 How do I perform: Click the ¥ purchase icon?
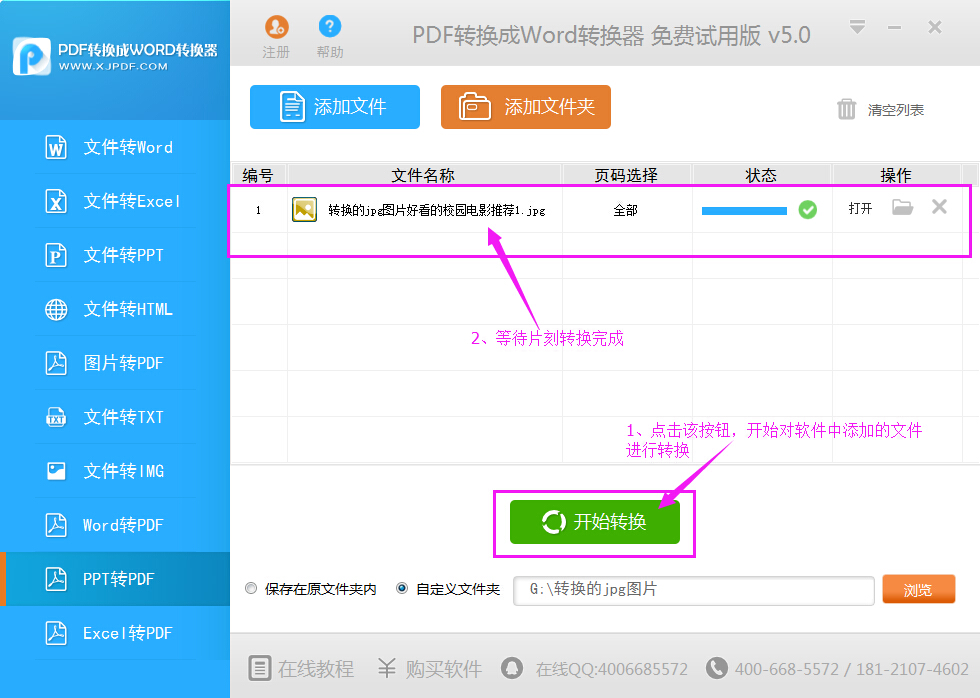[387, 668]
